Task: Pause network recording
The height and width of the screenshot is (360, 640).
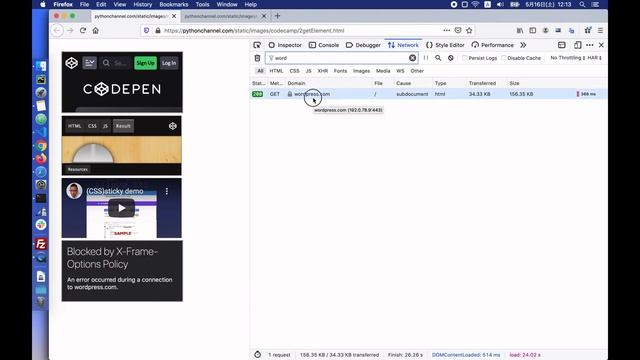Action: click(x=426, y=58)
